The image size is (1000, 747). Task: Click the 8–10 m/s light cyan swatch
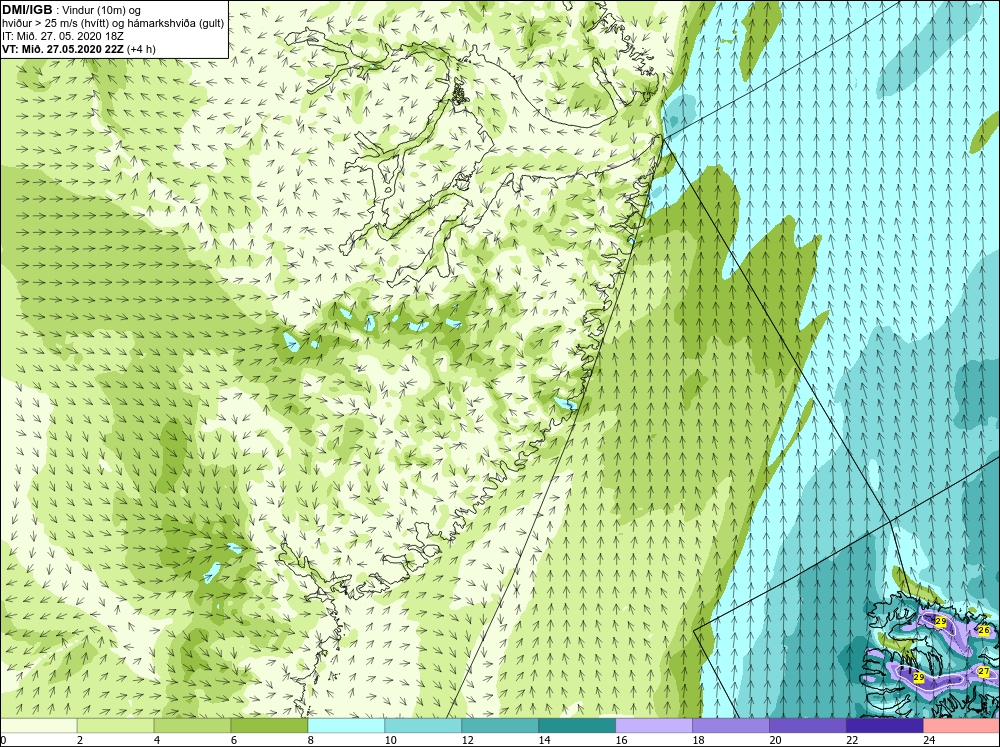346,725
